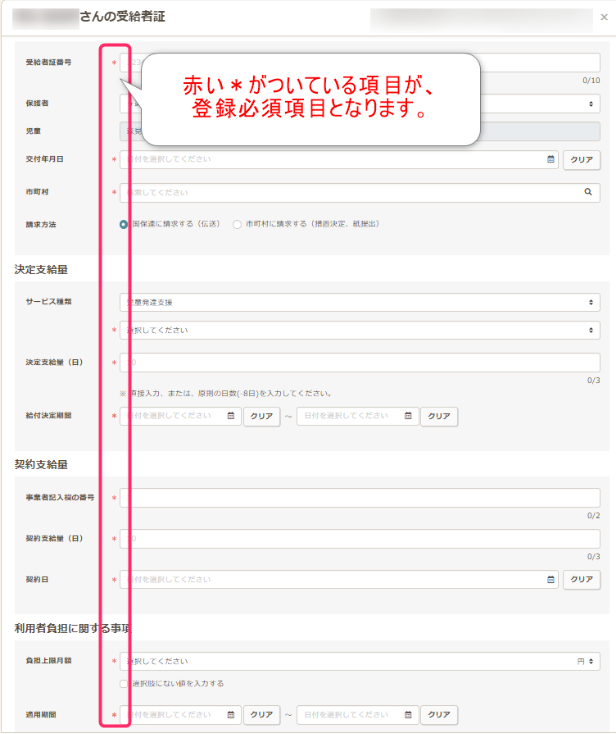This screenshot has height=734, width=616.
Task: Open calendar for 給付決定期間 end date
Action: [x=409, y=415]
